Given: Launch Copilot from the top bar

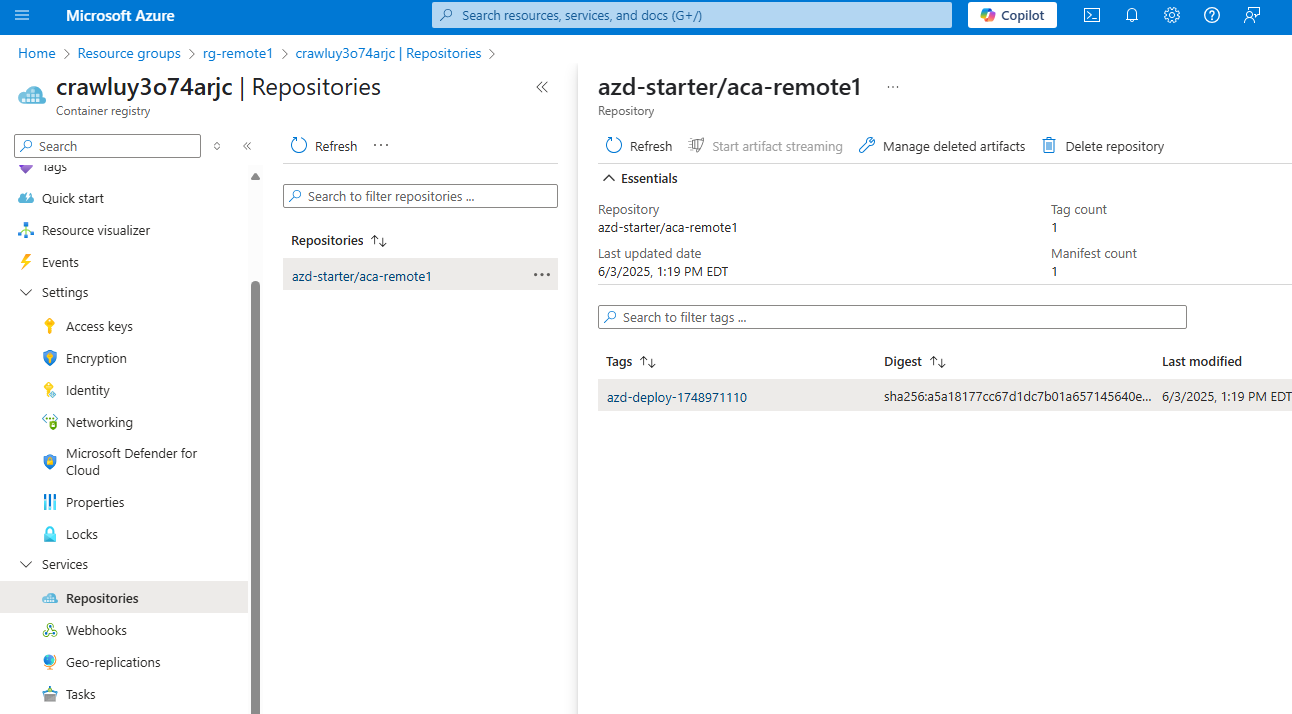Looking at the screenshot, I should tap(1012, 15).
